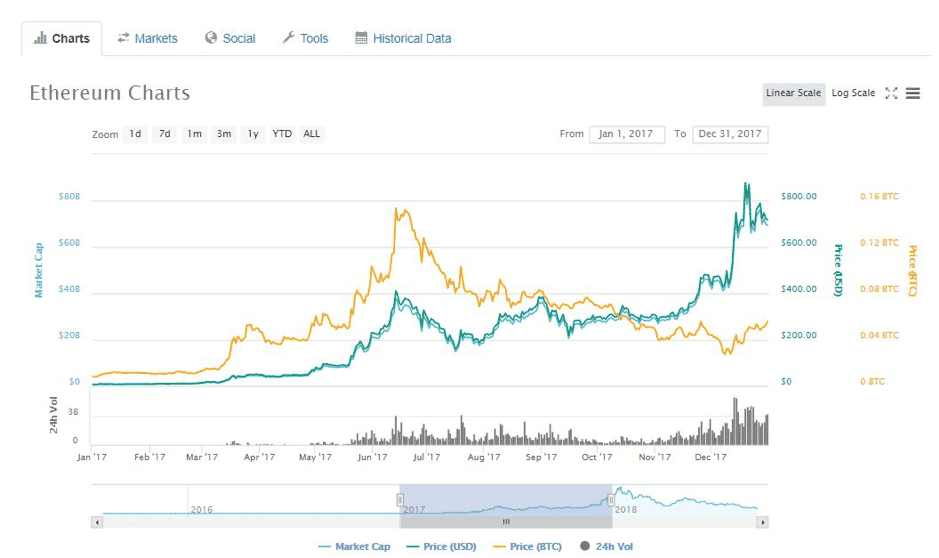Click the 0.16 BTC axis label
Viewport: 939px width, 558px height.
[879, 196]
